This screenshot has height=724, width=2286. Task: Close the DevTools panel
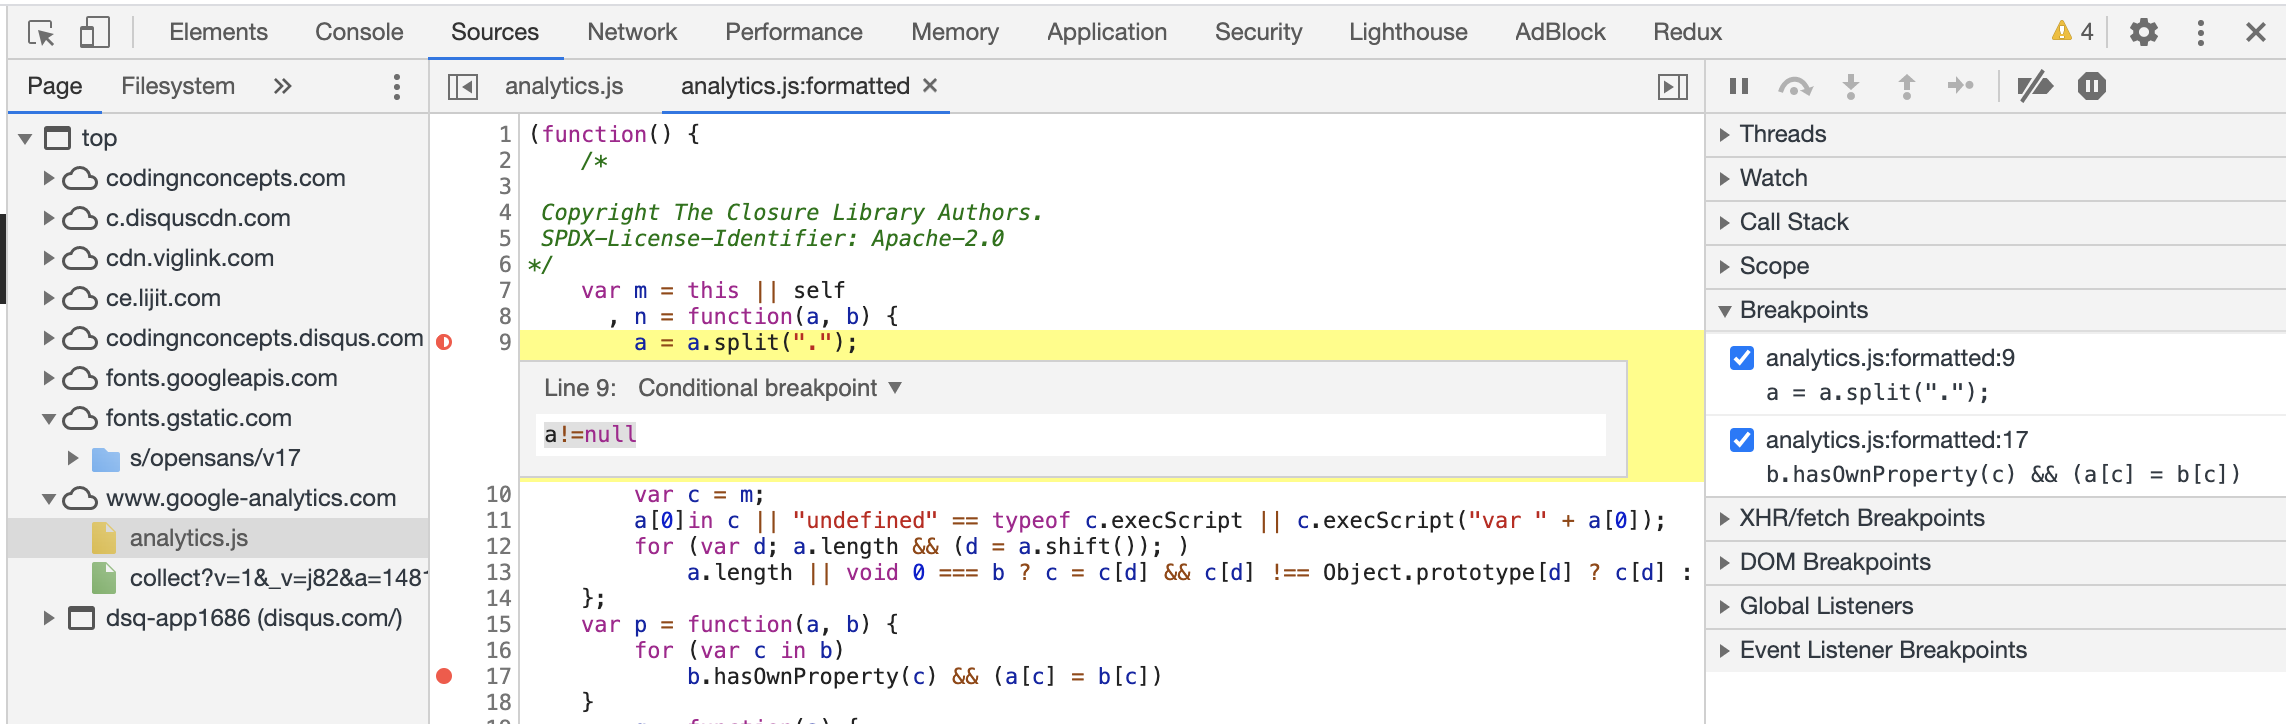pyautogui.click(x=2255, y=33)
